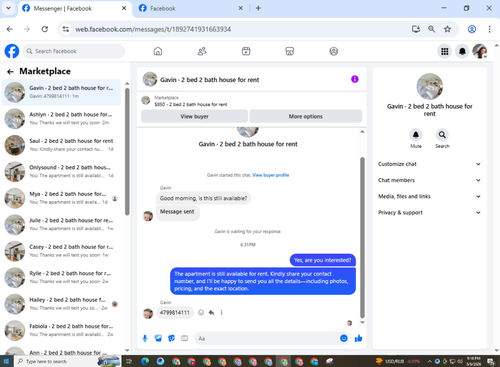Choose a GIF icon
Image resolution: width=500 pixels, height=367 pixels.
[x=185, y=338]
